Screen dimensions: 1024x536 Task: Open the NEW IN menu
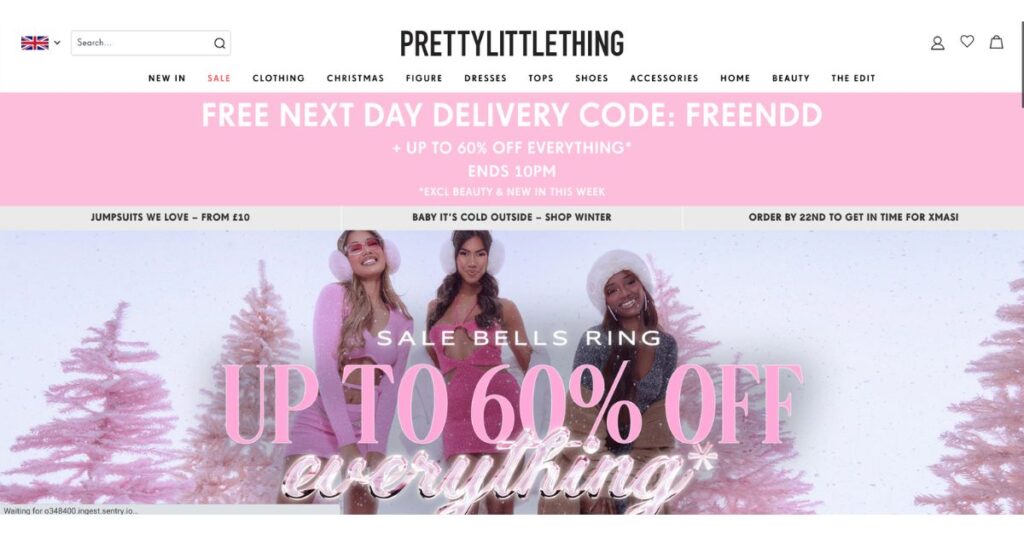tap(167, 78)
